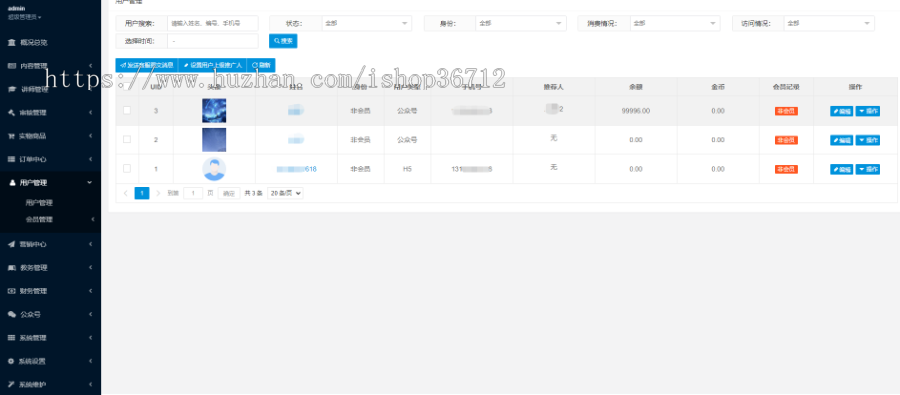Image resolution: width=900 pixels, height=395 pixels.
Task: Check the checkbox for UID 2 row
Action: pyautogui.click(x=127, y=140)
